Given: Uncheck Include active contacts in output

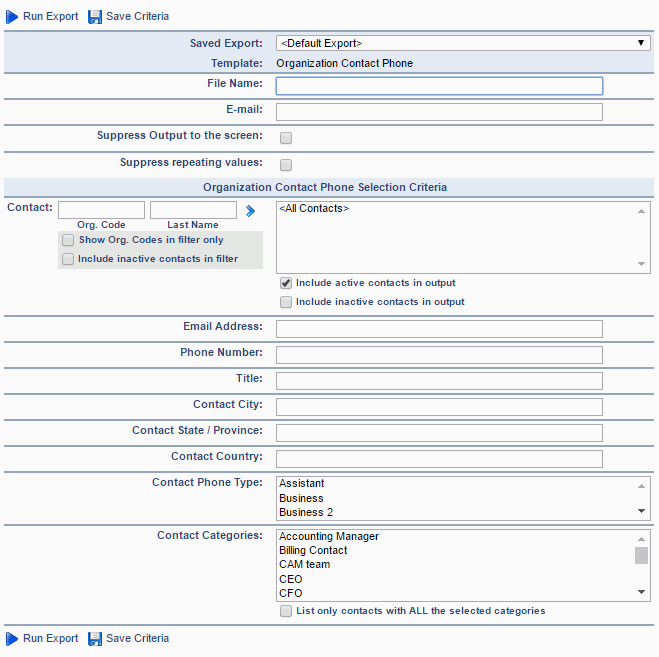Looking at the screenshot, I should point(286,283).
